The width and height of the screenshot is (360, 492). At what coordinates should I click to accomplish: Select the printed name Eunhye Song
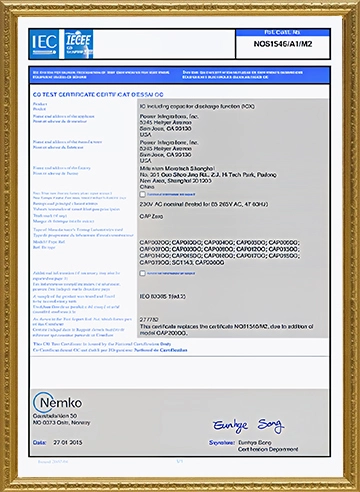pyautogui.click(x=255, y=443)
